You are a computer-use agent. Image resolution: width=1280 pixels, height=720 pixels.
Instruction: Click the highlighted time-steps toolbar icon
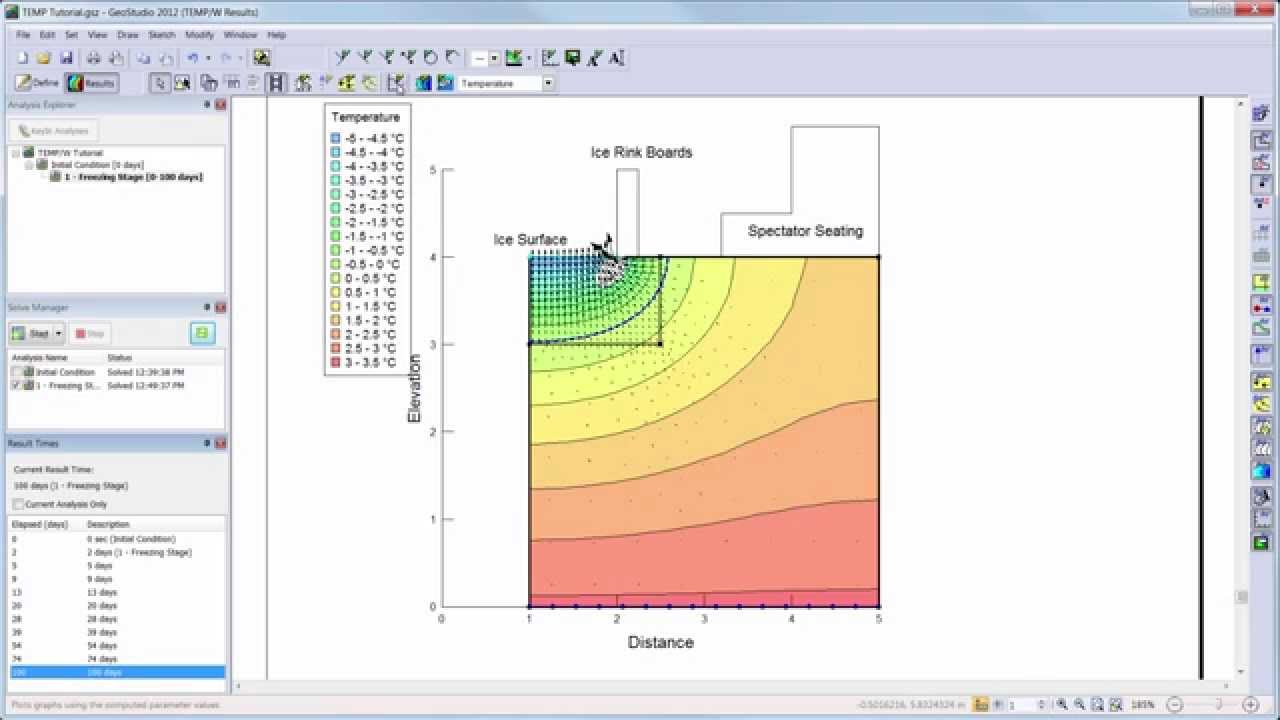pos(276,83)
